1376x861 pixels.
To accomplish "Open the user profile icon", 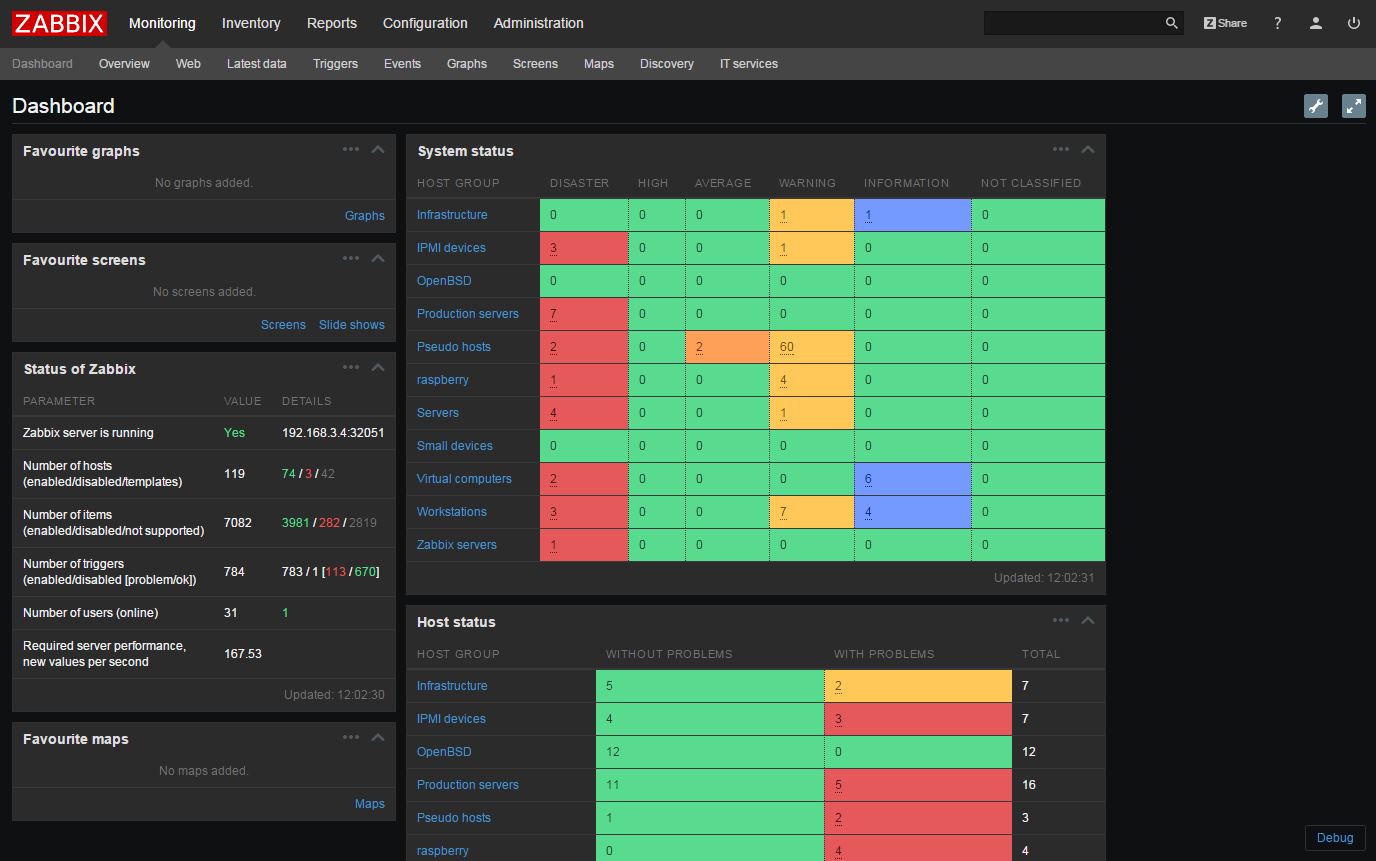I will [1315, 22].
